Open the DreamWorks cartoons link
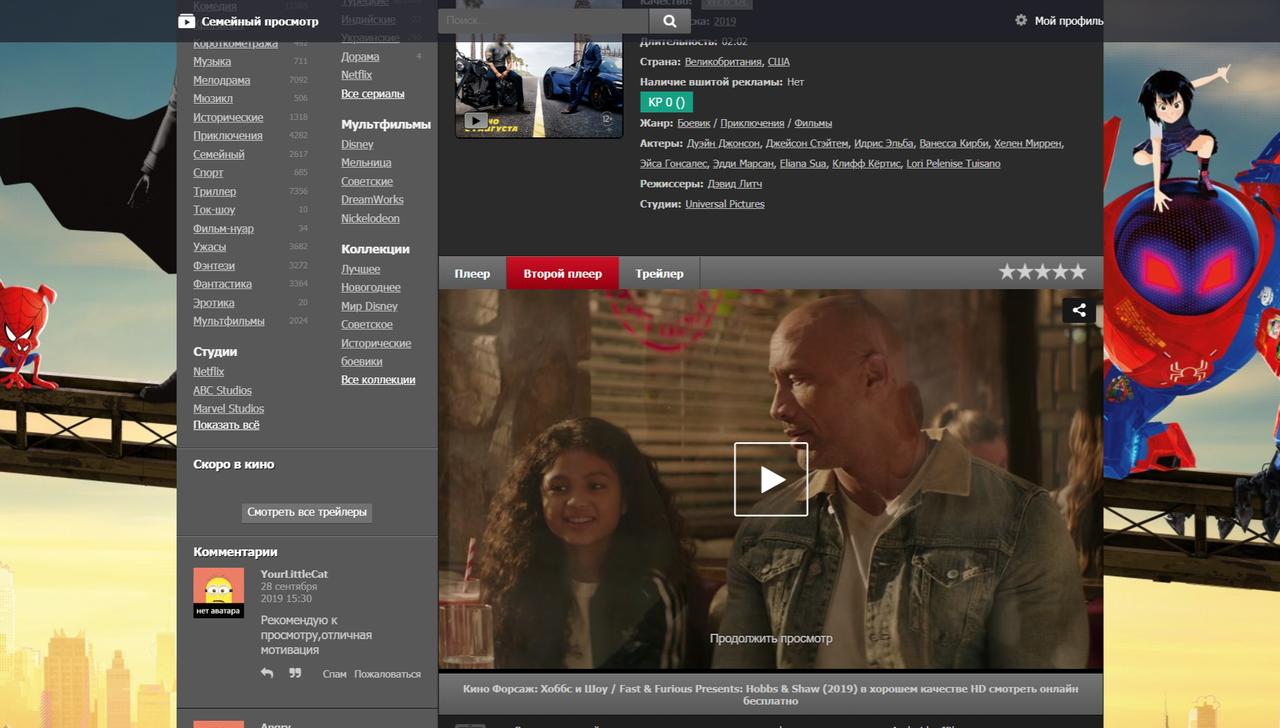This screenshot has width=1280, height=728. coord(372,199)
